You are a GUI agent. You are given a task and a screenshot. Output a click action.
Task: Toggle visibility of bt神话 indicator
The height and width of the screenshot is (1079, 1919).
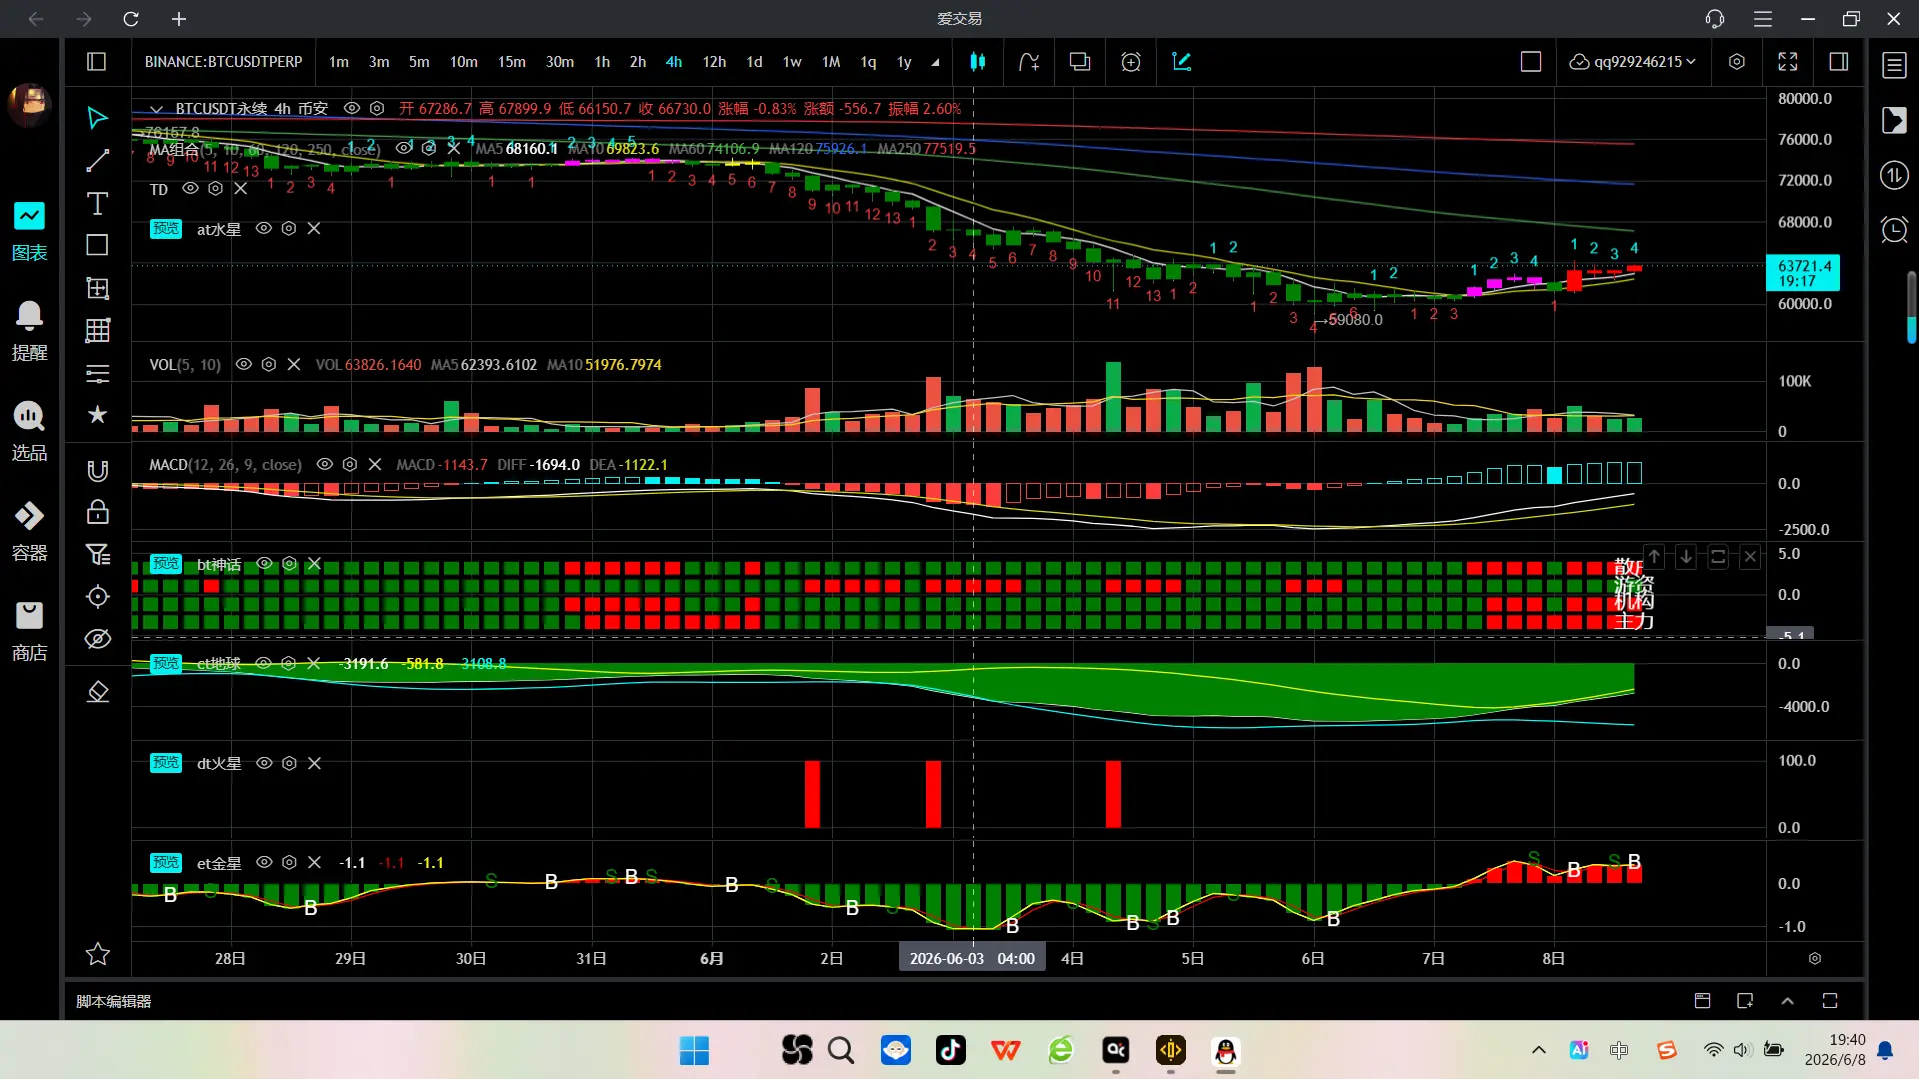pos(264,564)
